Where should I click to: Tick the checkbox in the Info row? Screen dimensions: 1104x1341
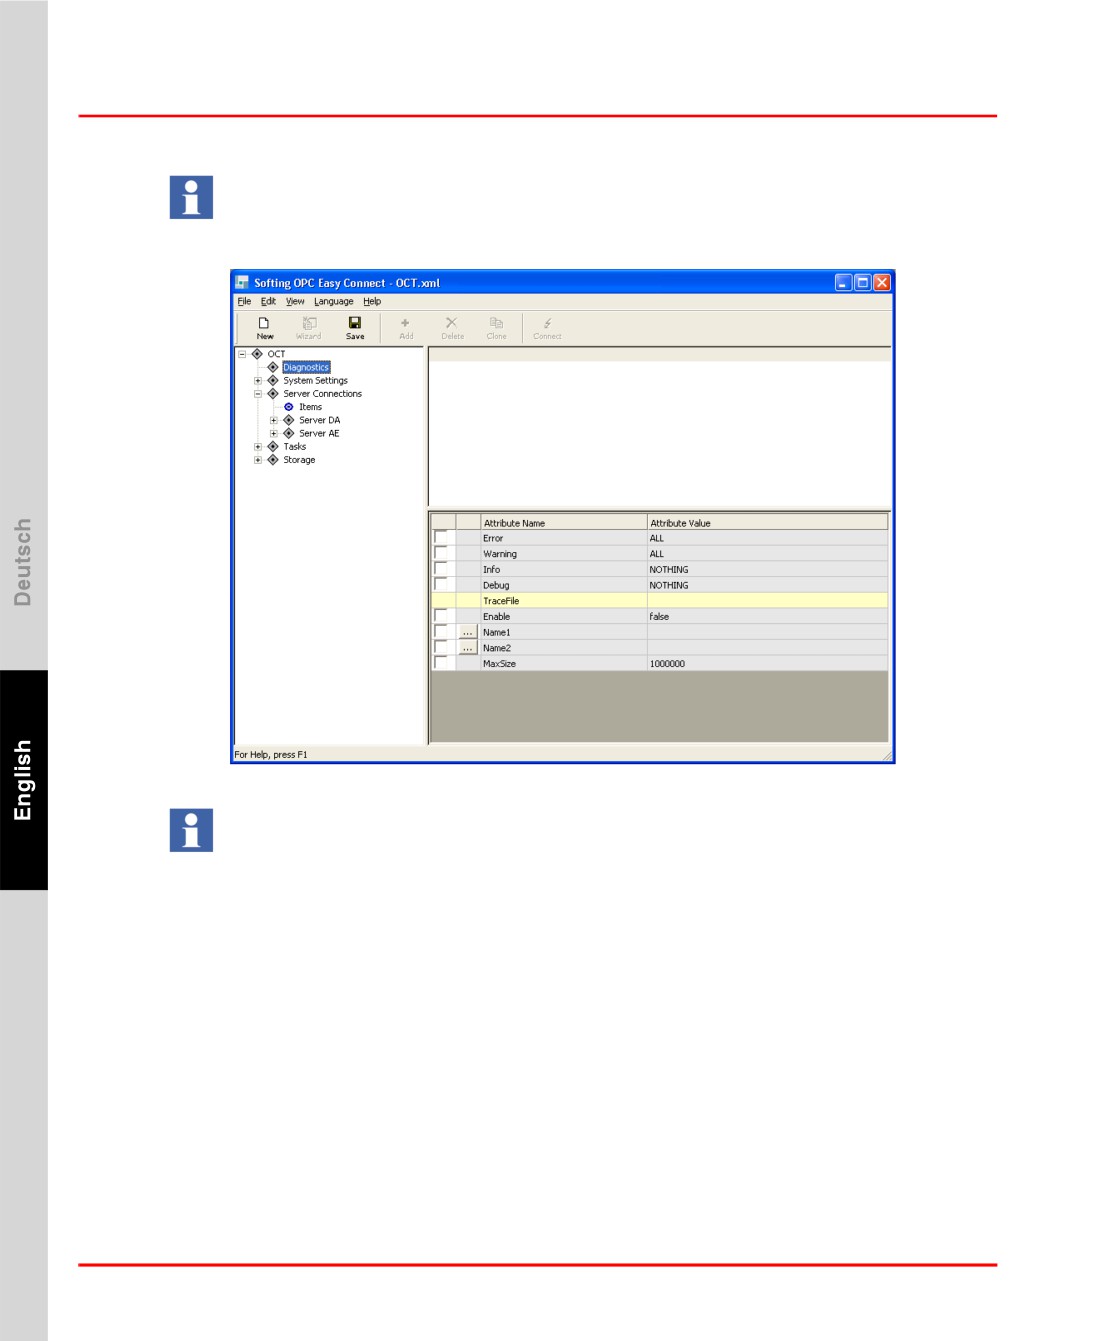click(x=440, y=569)
